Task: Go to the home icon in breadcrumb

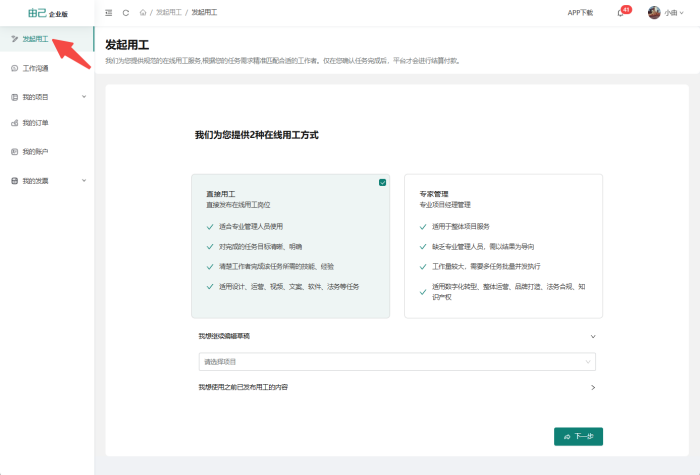Action: pyautogui.click(x=143, y=12)
